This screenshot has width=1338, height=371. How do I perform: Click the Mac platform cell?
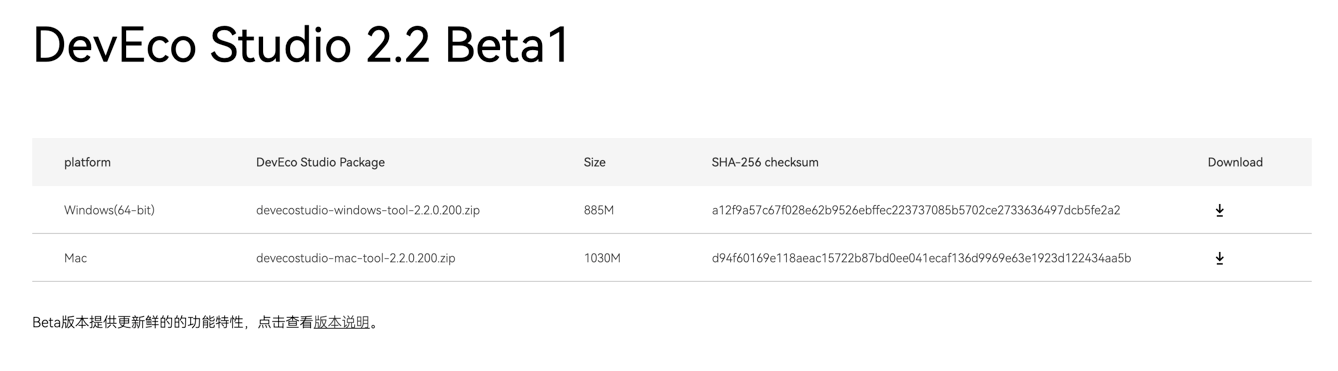pos(76,258)
